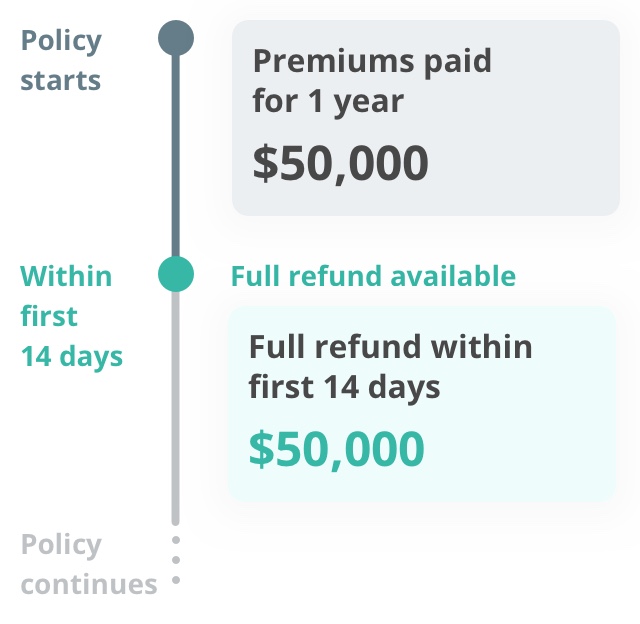Viewport: 640px width, 624px height.
Task: Click the grey $50,000 premium amount
Action: 340,163
